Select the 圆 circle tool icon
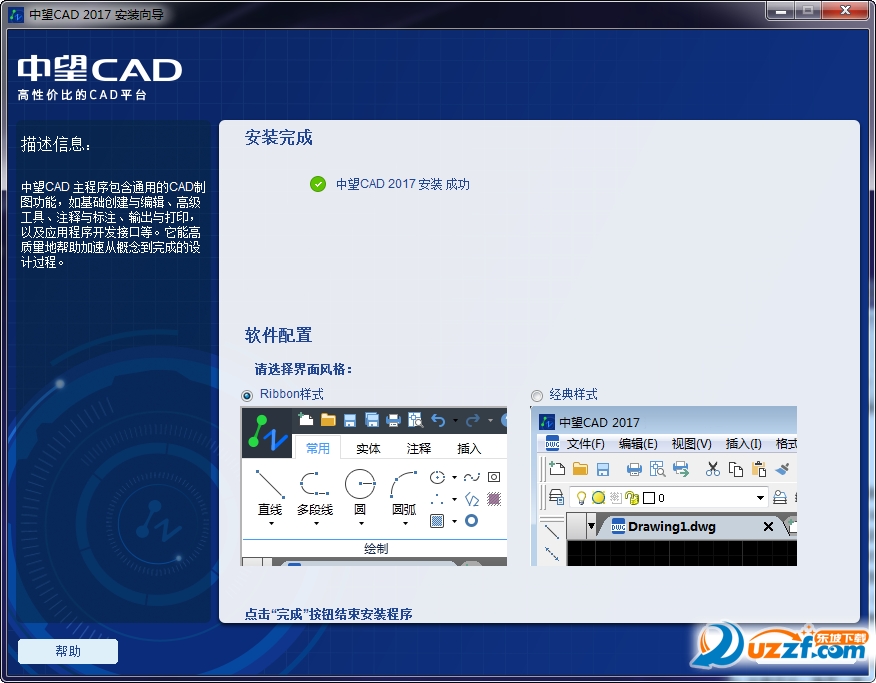876x683 pixels. click(x=360, y=484)
